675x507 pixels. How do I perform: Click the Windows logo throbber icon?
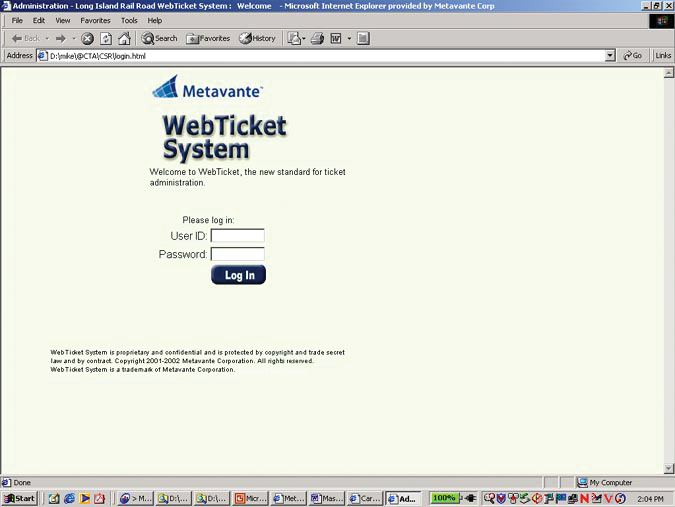[661, 21]
